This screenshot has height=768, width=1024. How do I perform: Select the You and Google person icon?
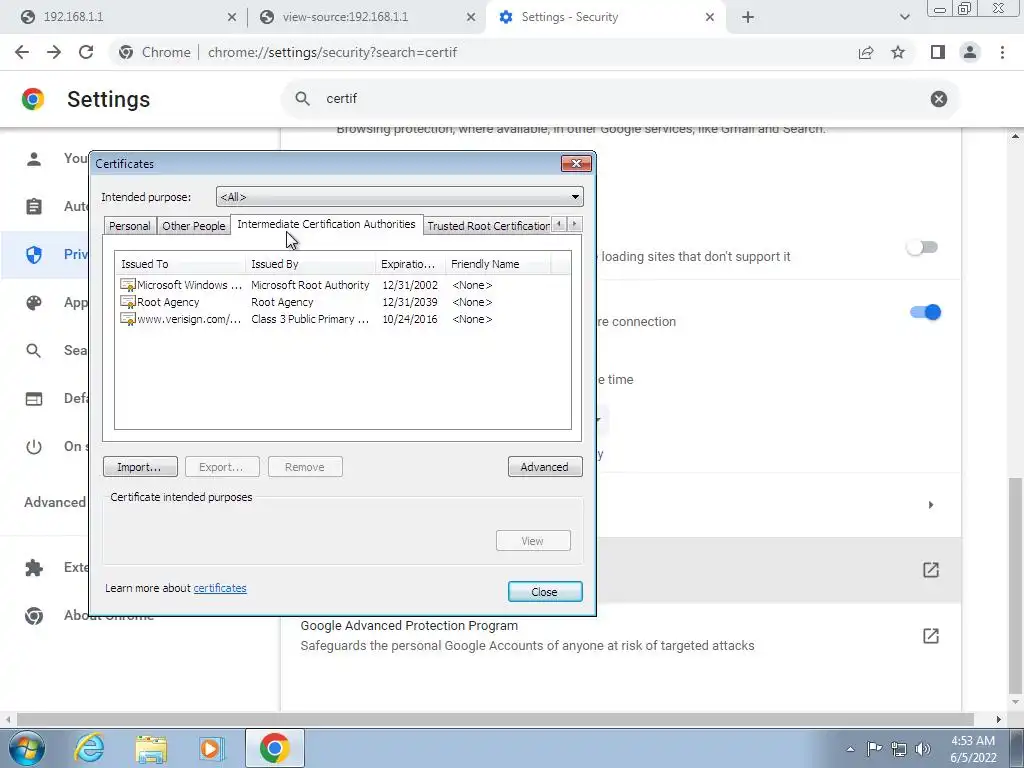click(34, 159)
